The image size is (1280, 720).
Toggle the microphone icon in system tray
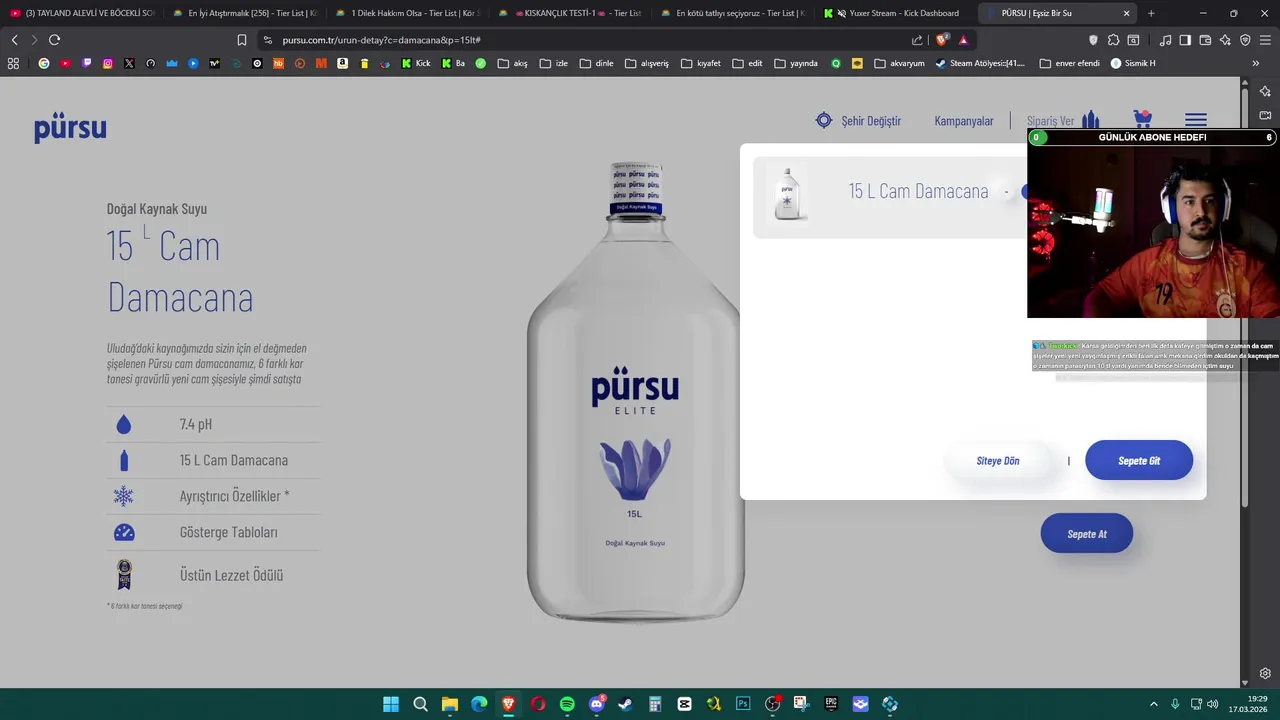coord(1175,704)
